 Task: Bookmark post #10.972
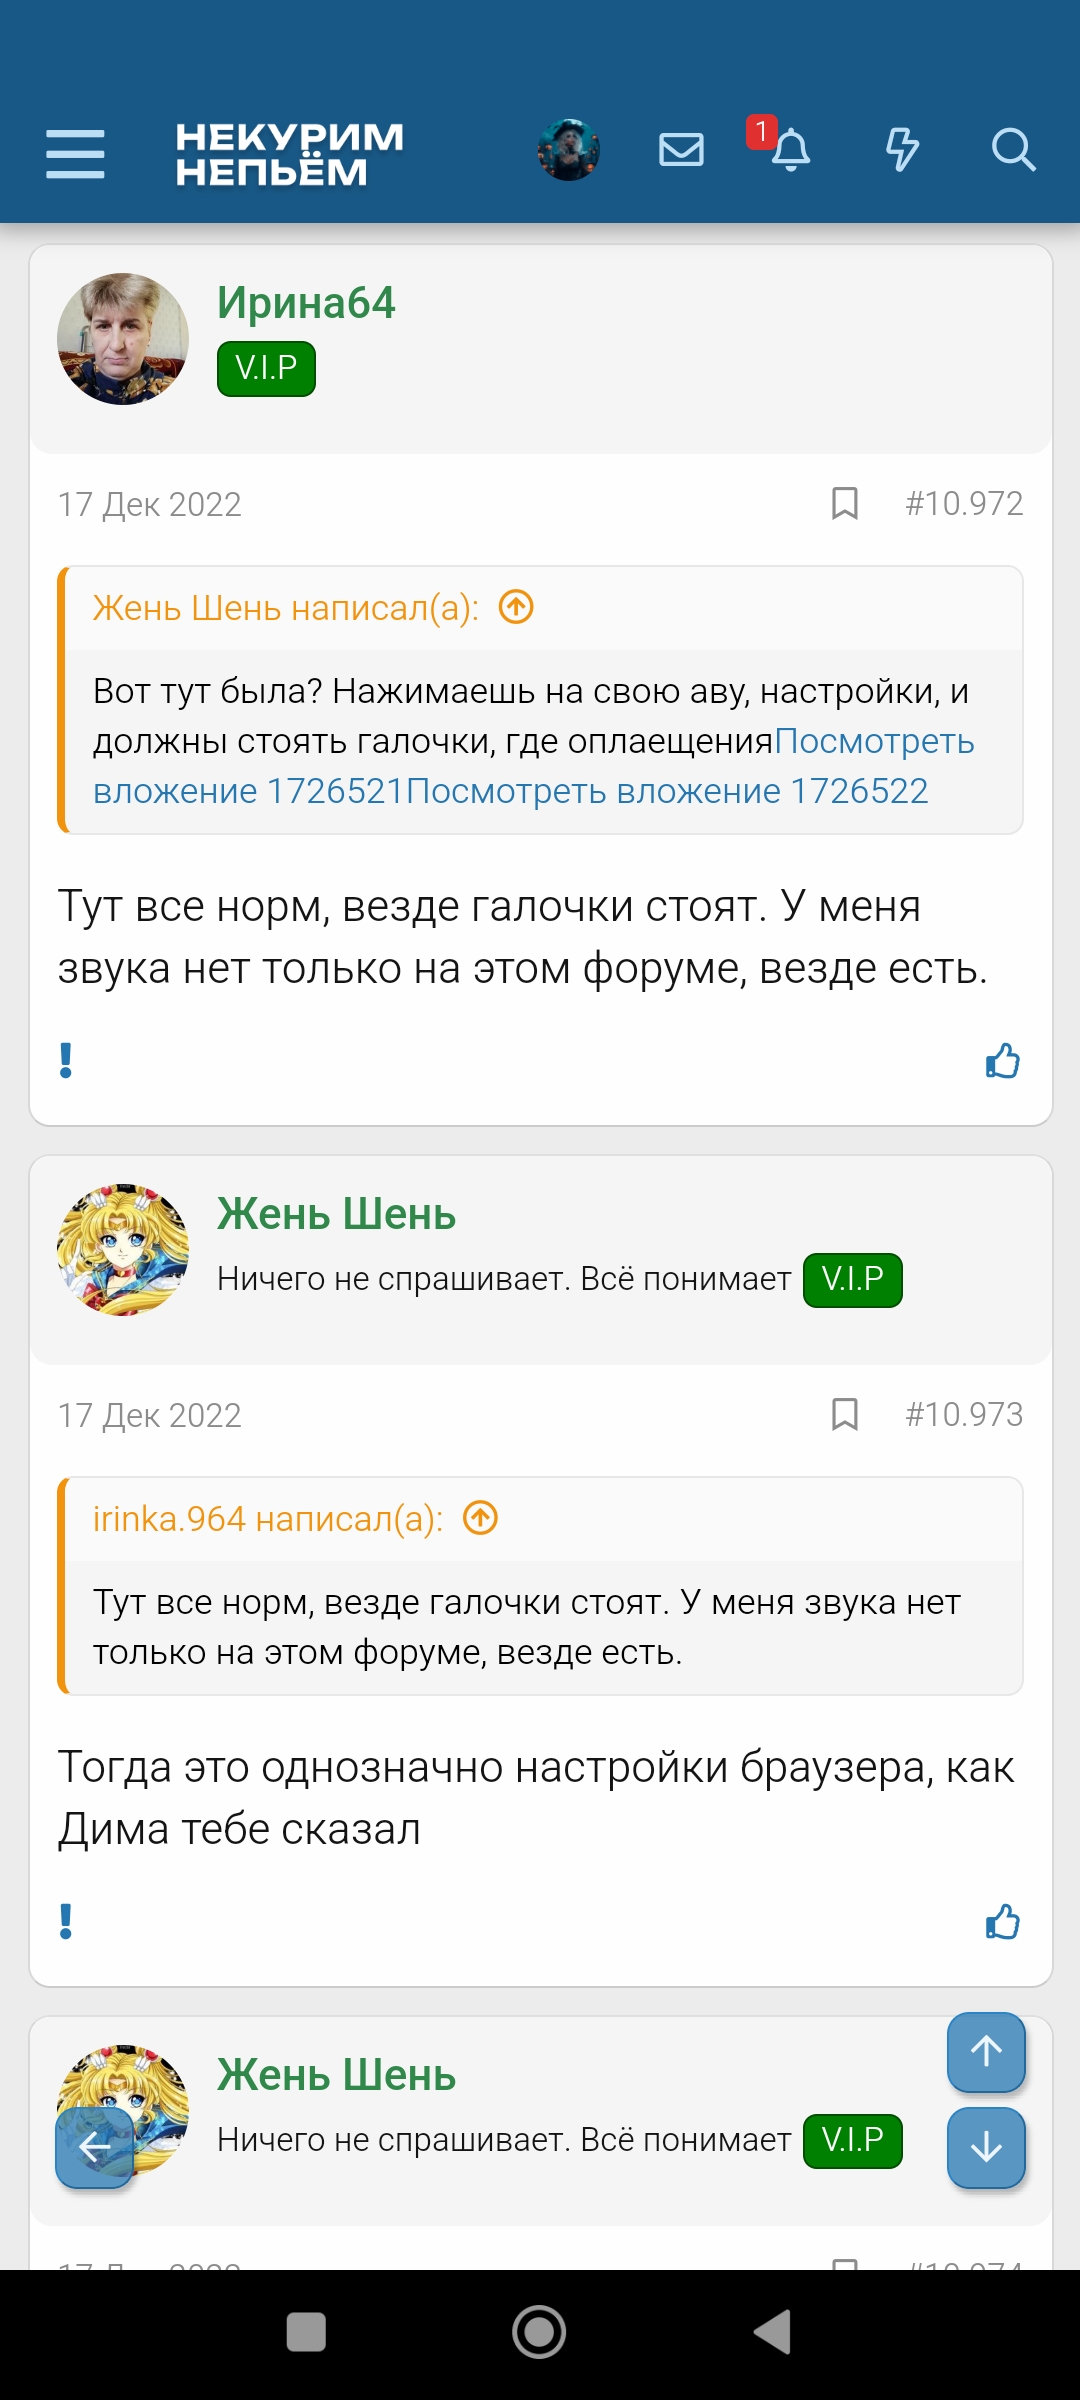pyautogui.click(x=845, y=504)
